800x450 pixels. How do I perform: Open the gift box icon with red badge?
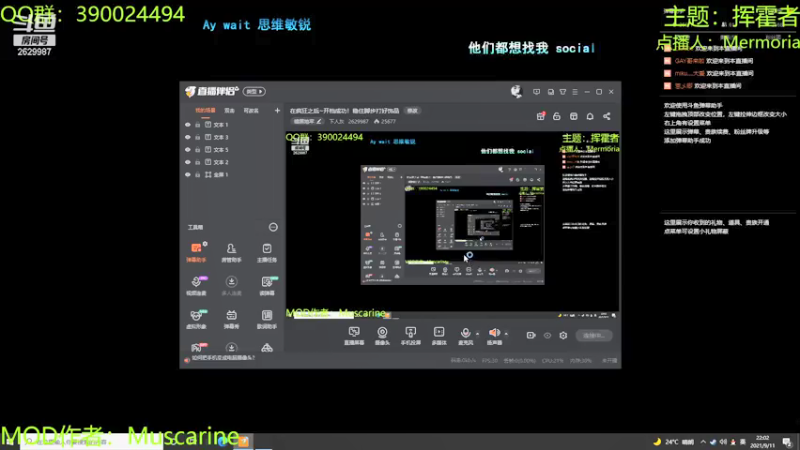tap(541, 116)
